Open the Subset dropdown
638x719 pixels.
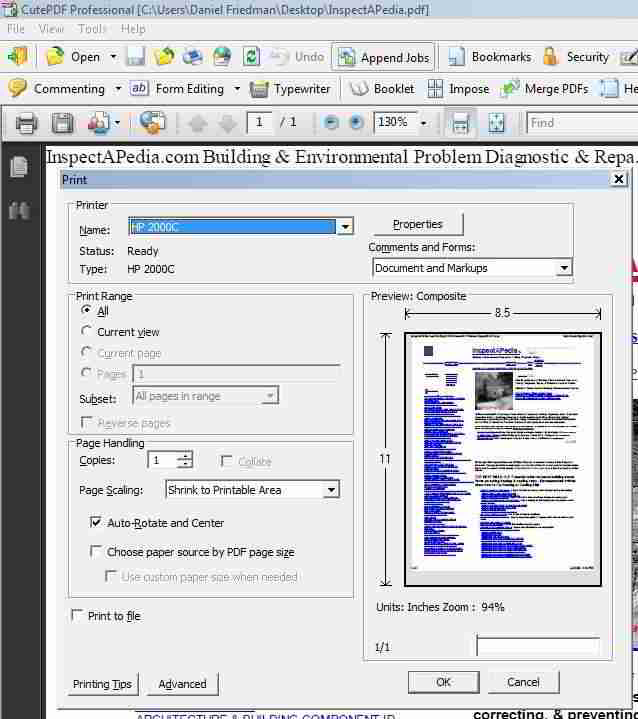point(271,395)
